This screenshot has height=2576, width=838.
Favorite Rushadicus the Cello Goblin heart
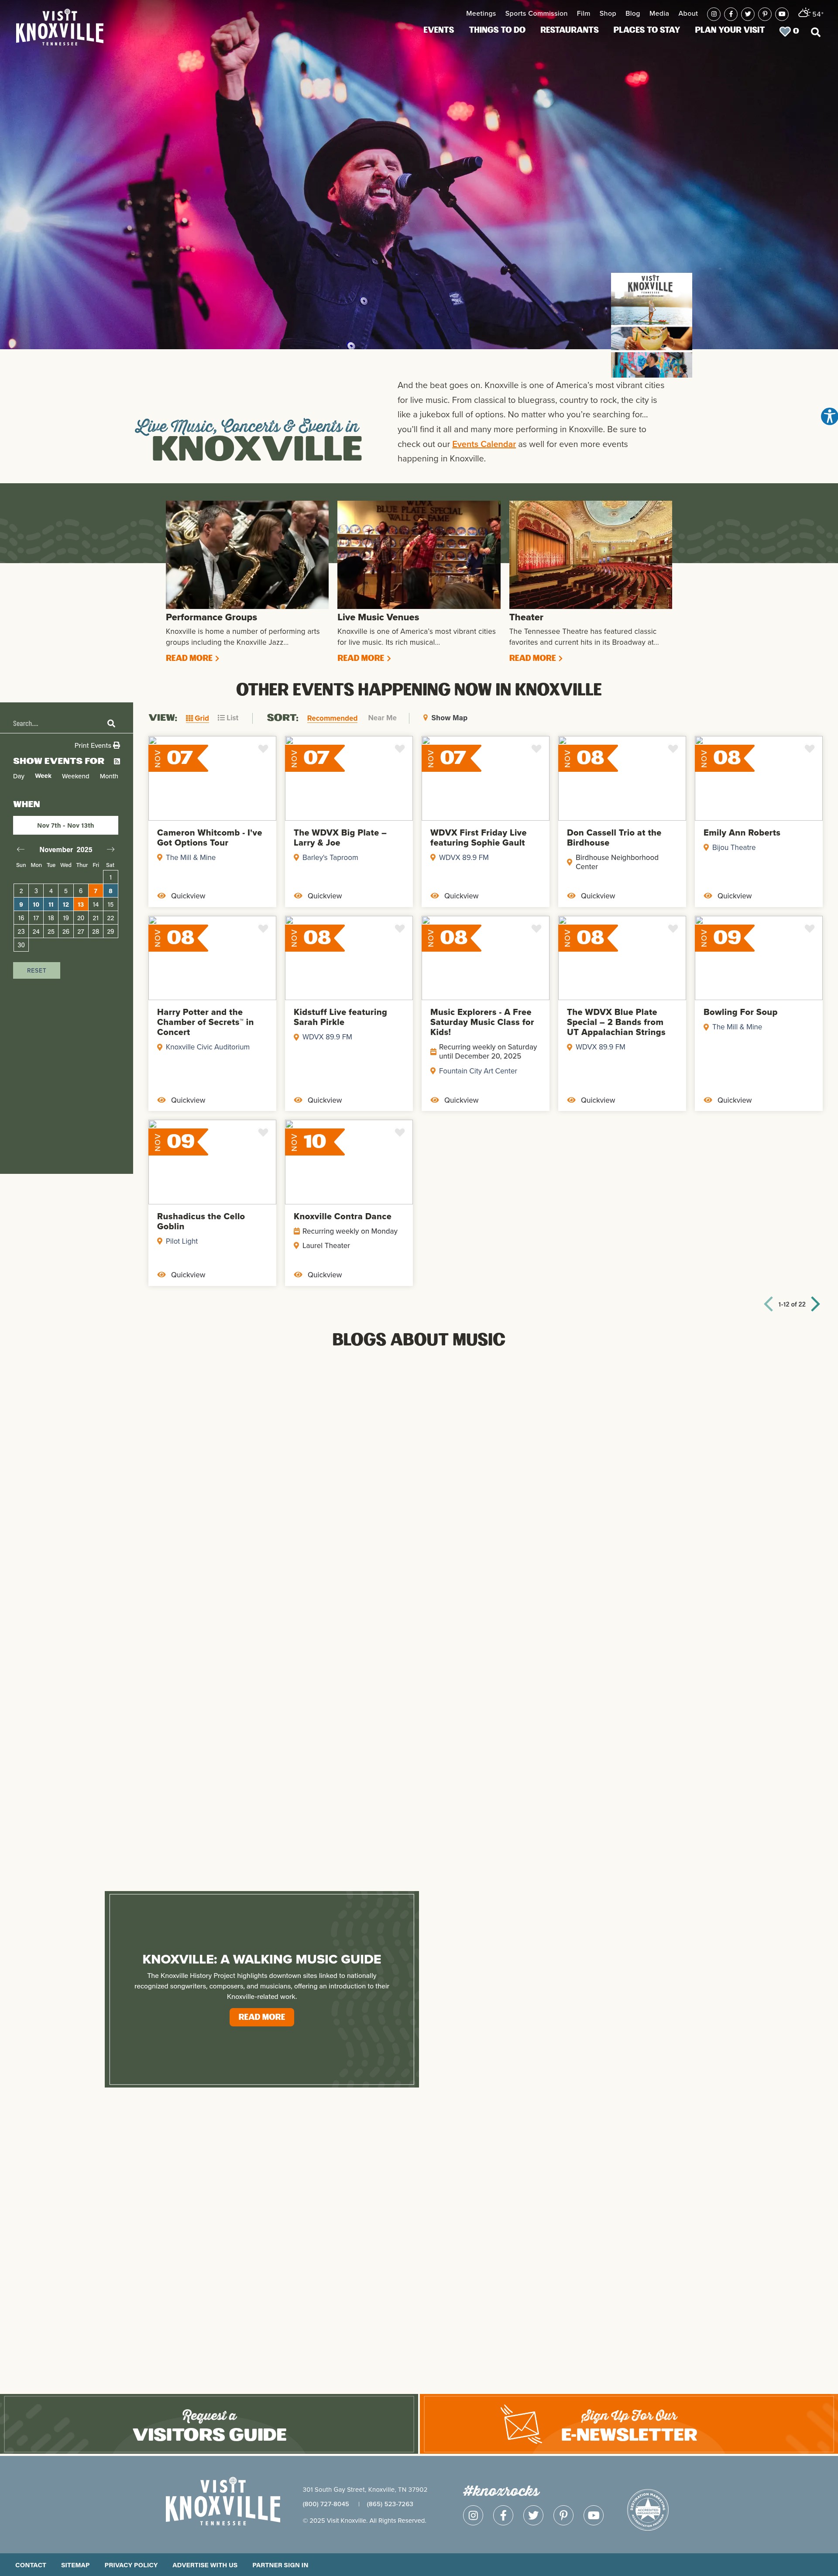coord(263,1133)
